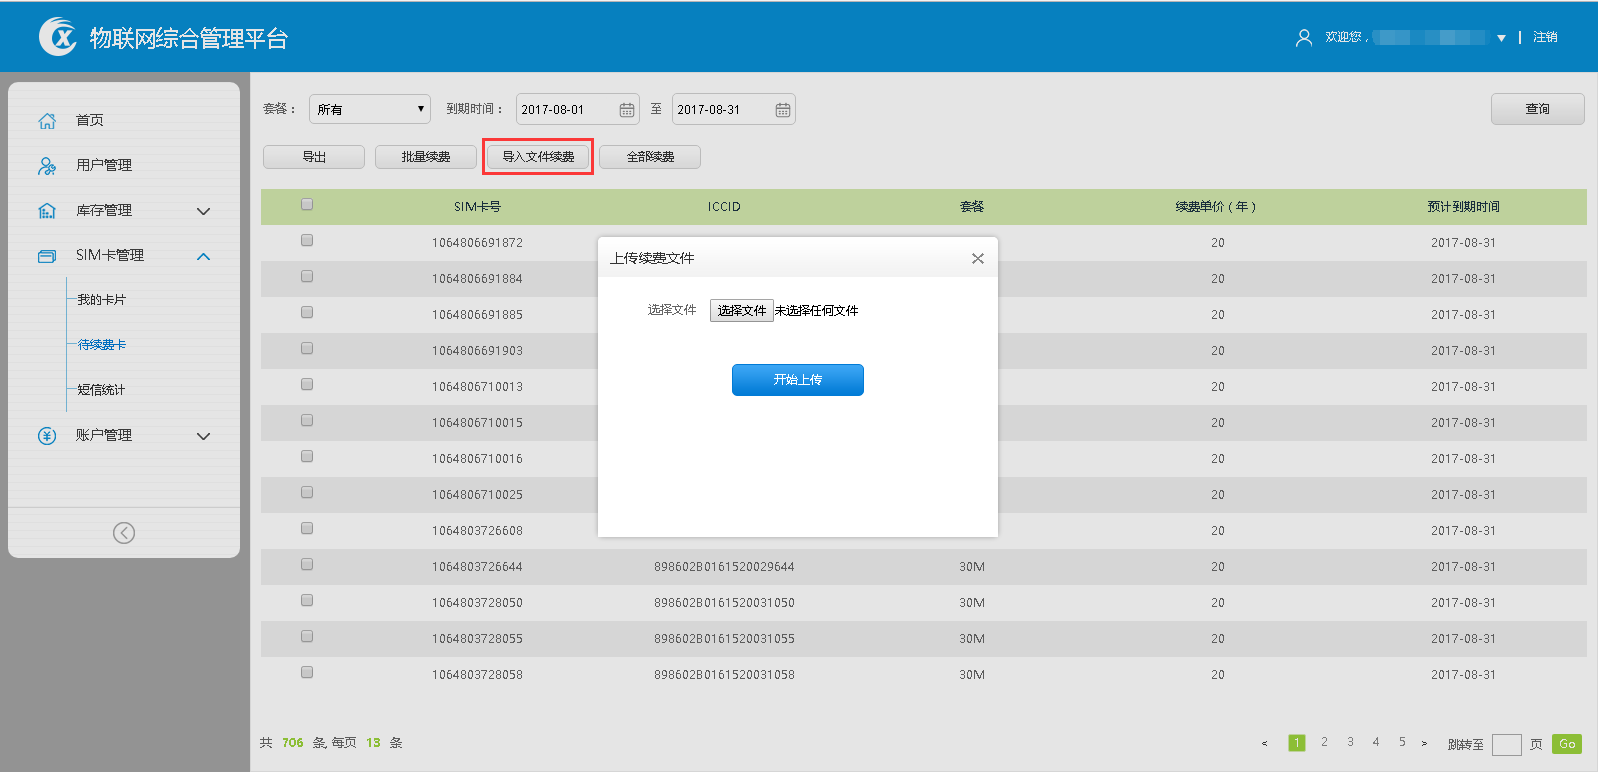This screenshot has height=772, width=1598.
Task: Select checkbox for SIM 1064803728058
Action: 307,673
